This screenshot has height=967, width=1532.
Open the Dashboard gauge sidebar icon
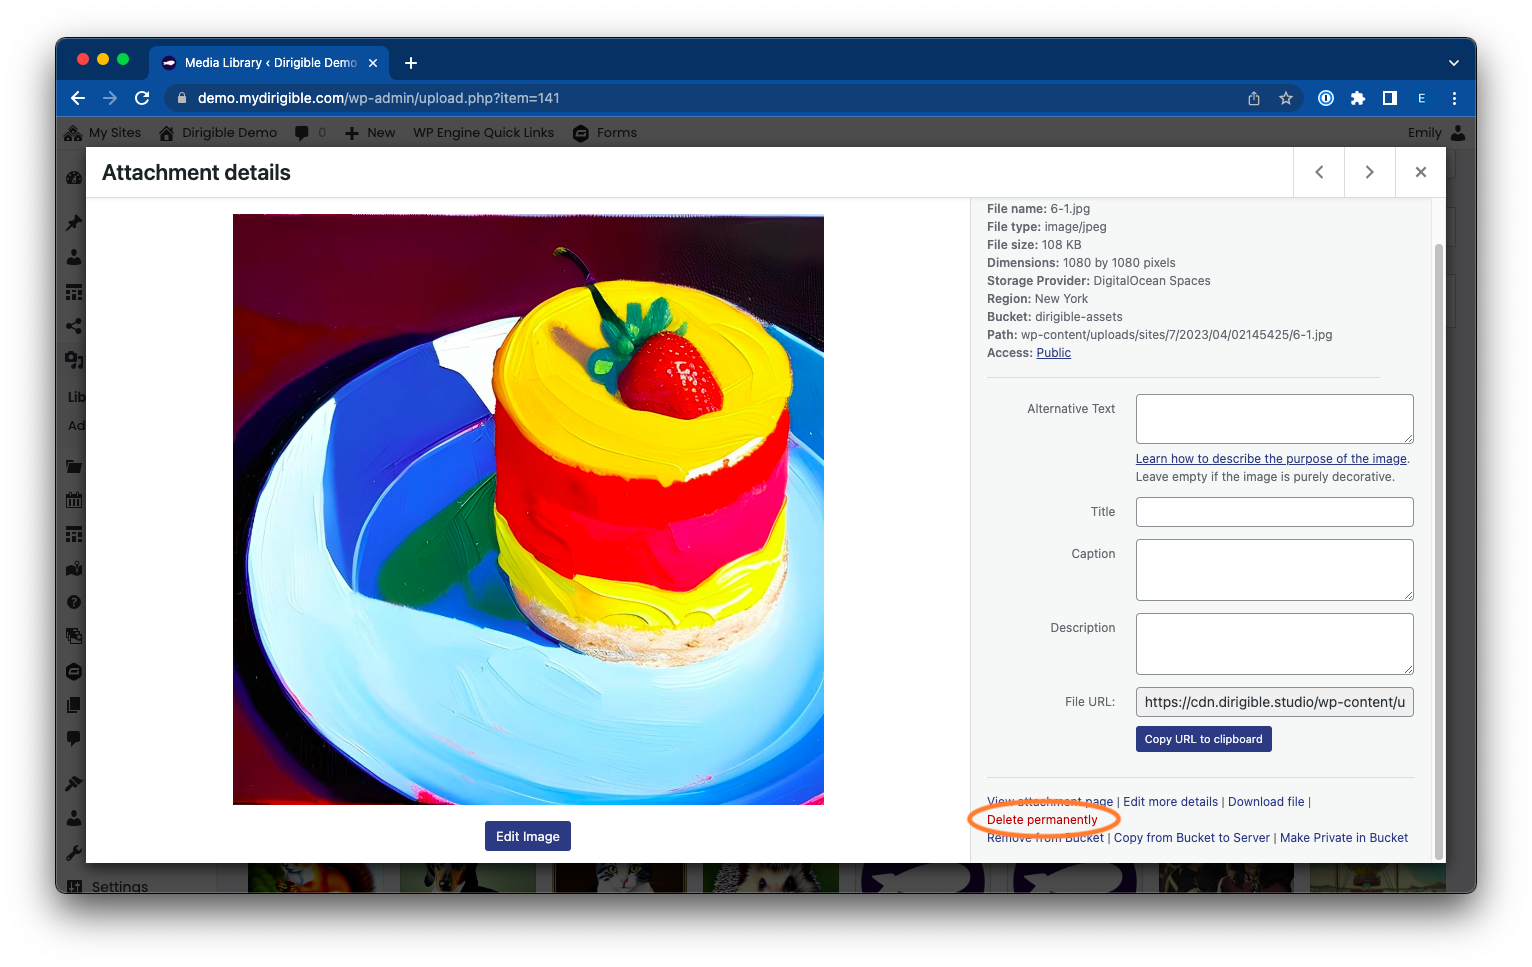point(74,178)
